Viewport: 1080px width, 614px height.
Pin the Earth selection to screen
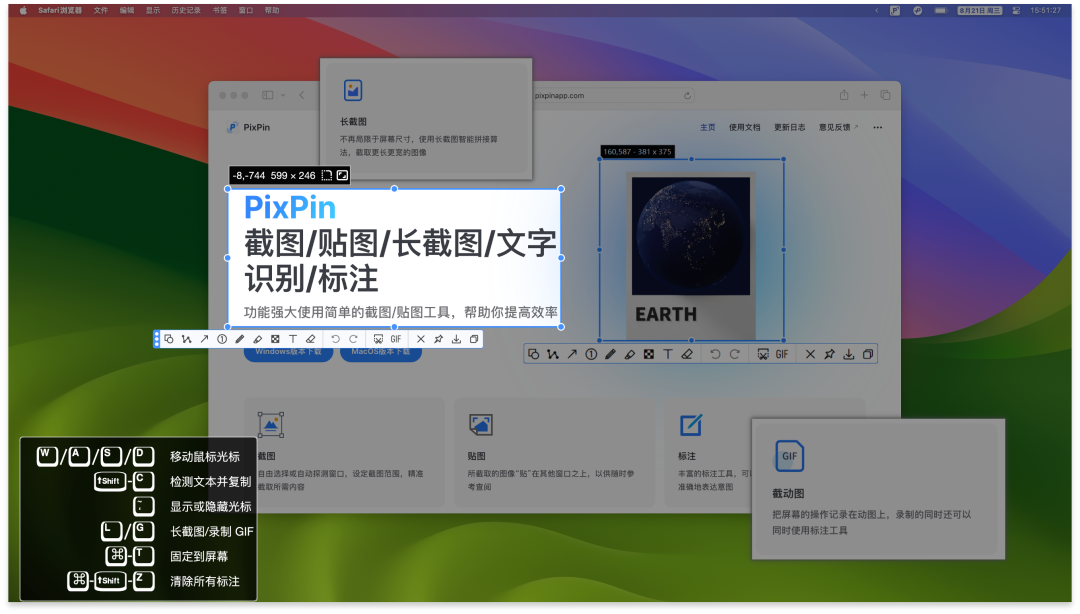(x=829, y=354)
